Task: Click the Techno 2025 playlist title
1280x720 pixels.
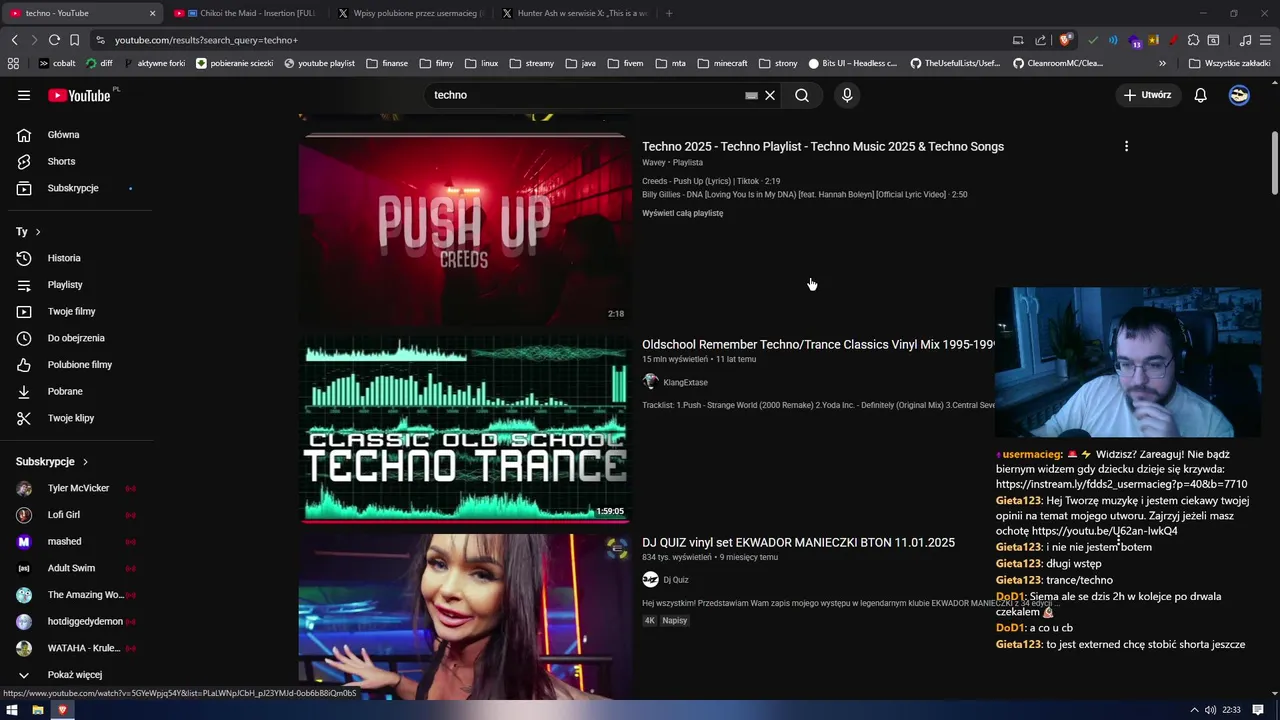Action: (x=823, y=146)
